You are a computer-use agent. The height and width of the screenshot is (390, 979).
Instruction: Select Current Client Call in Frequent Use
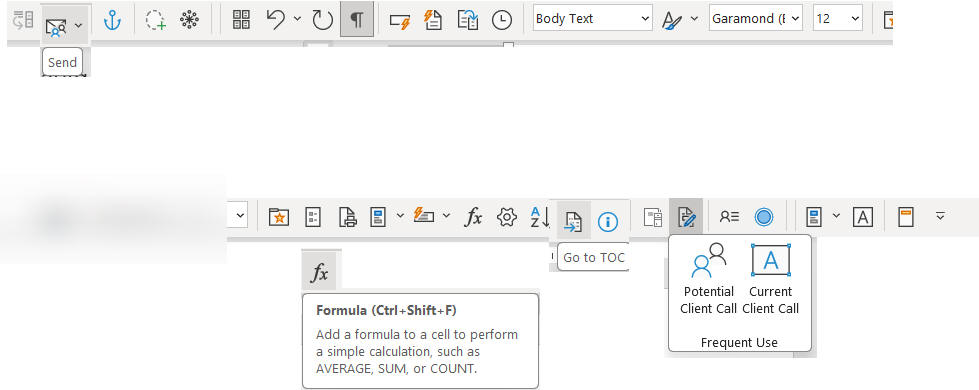pyautogui.click(x=770, y=279)
